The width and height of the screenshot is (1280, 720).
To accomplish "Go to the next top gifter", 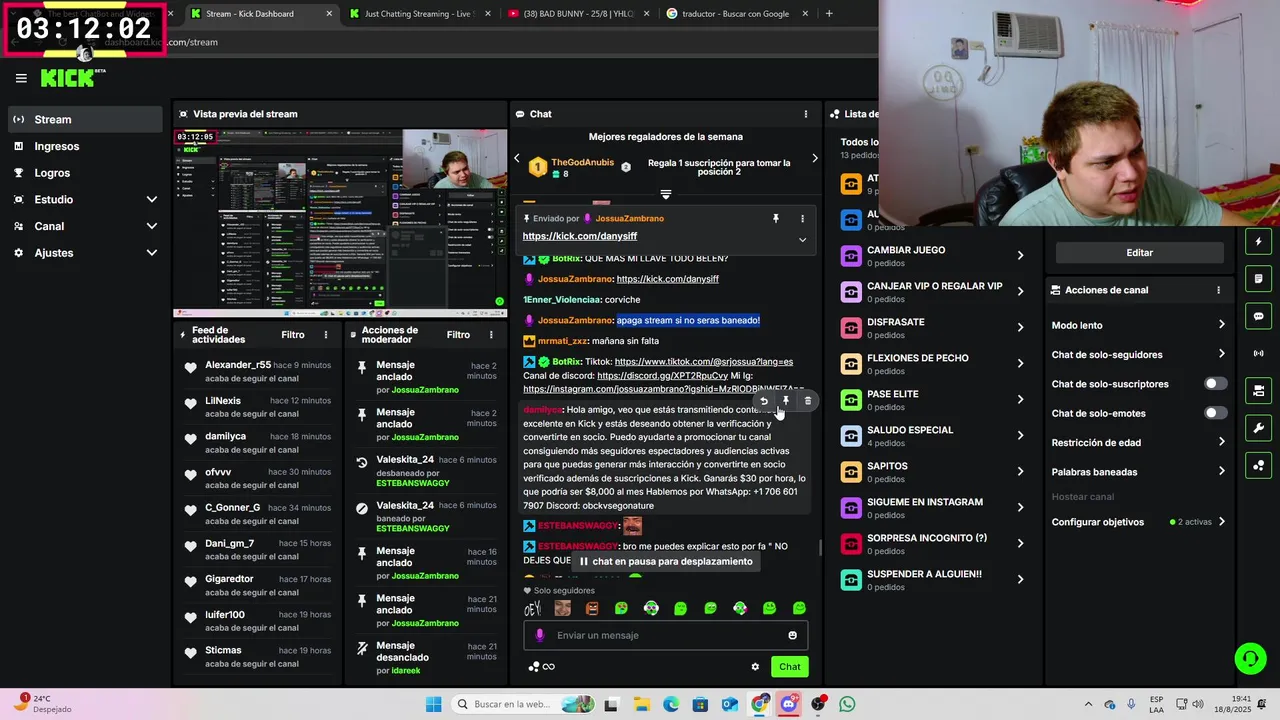I will coord(814,158).
